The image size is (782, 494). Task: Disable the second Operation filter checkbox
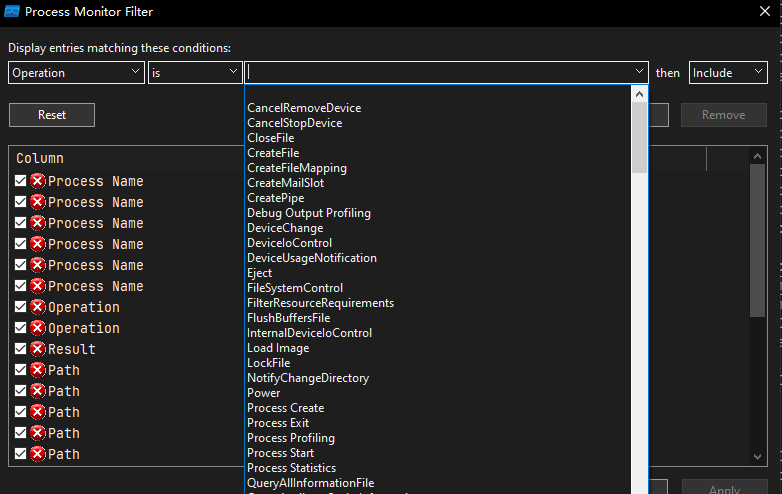21,328
